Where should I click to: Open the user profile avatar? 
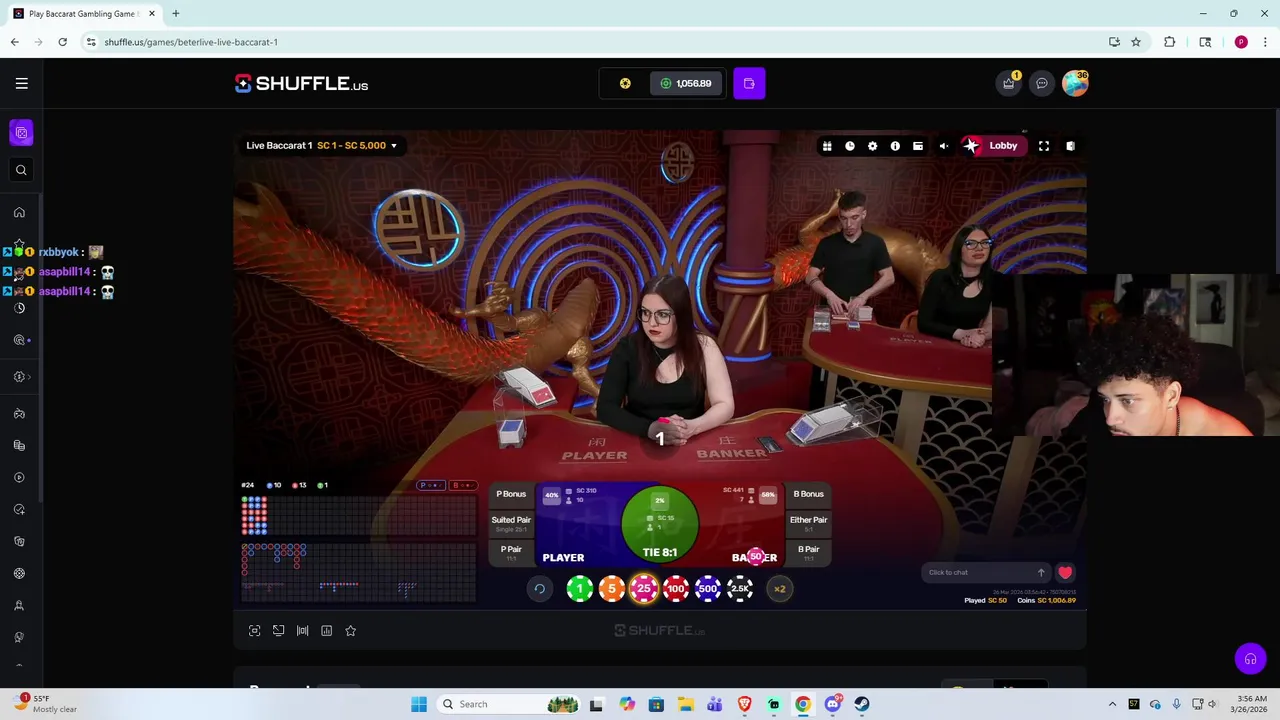[x=1075, y=83]
